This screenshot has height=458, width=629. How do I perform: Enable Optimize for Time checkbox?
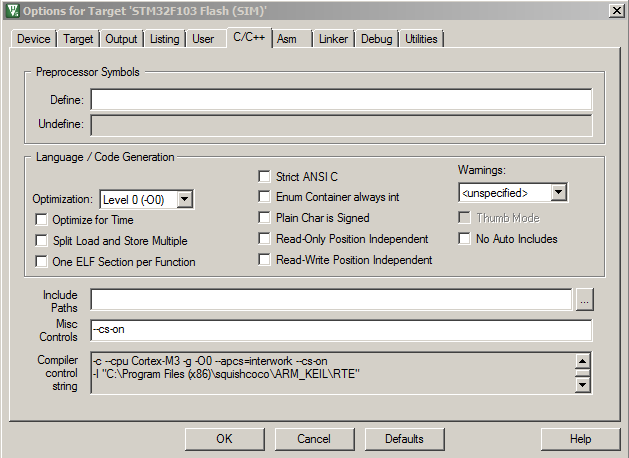coord(41,220)
